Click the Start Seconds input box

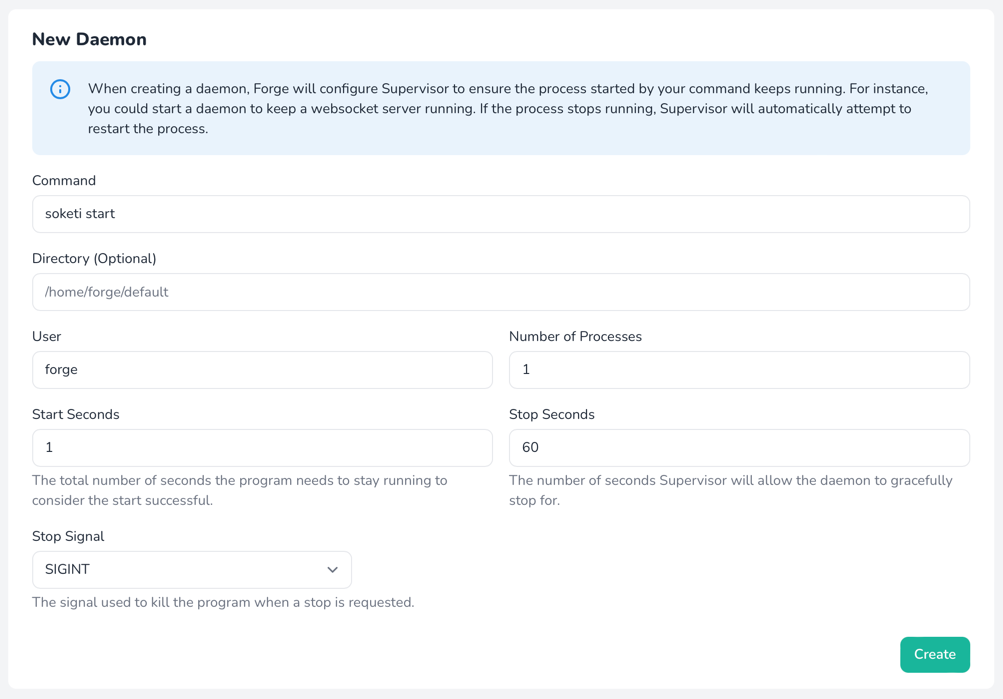pos(262,448)
